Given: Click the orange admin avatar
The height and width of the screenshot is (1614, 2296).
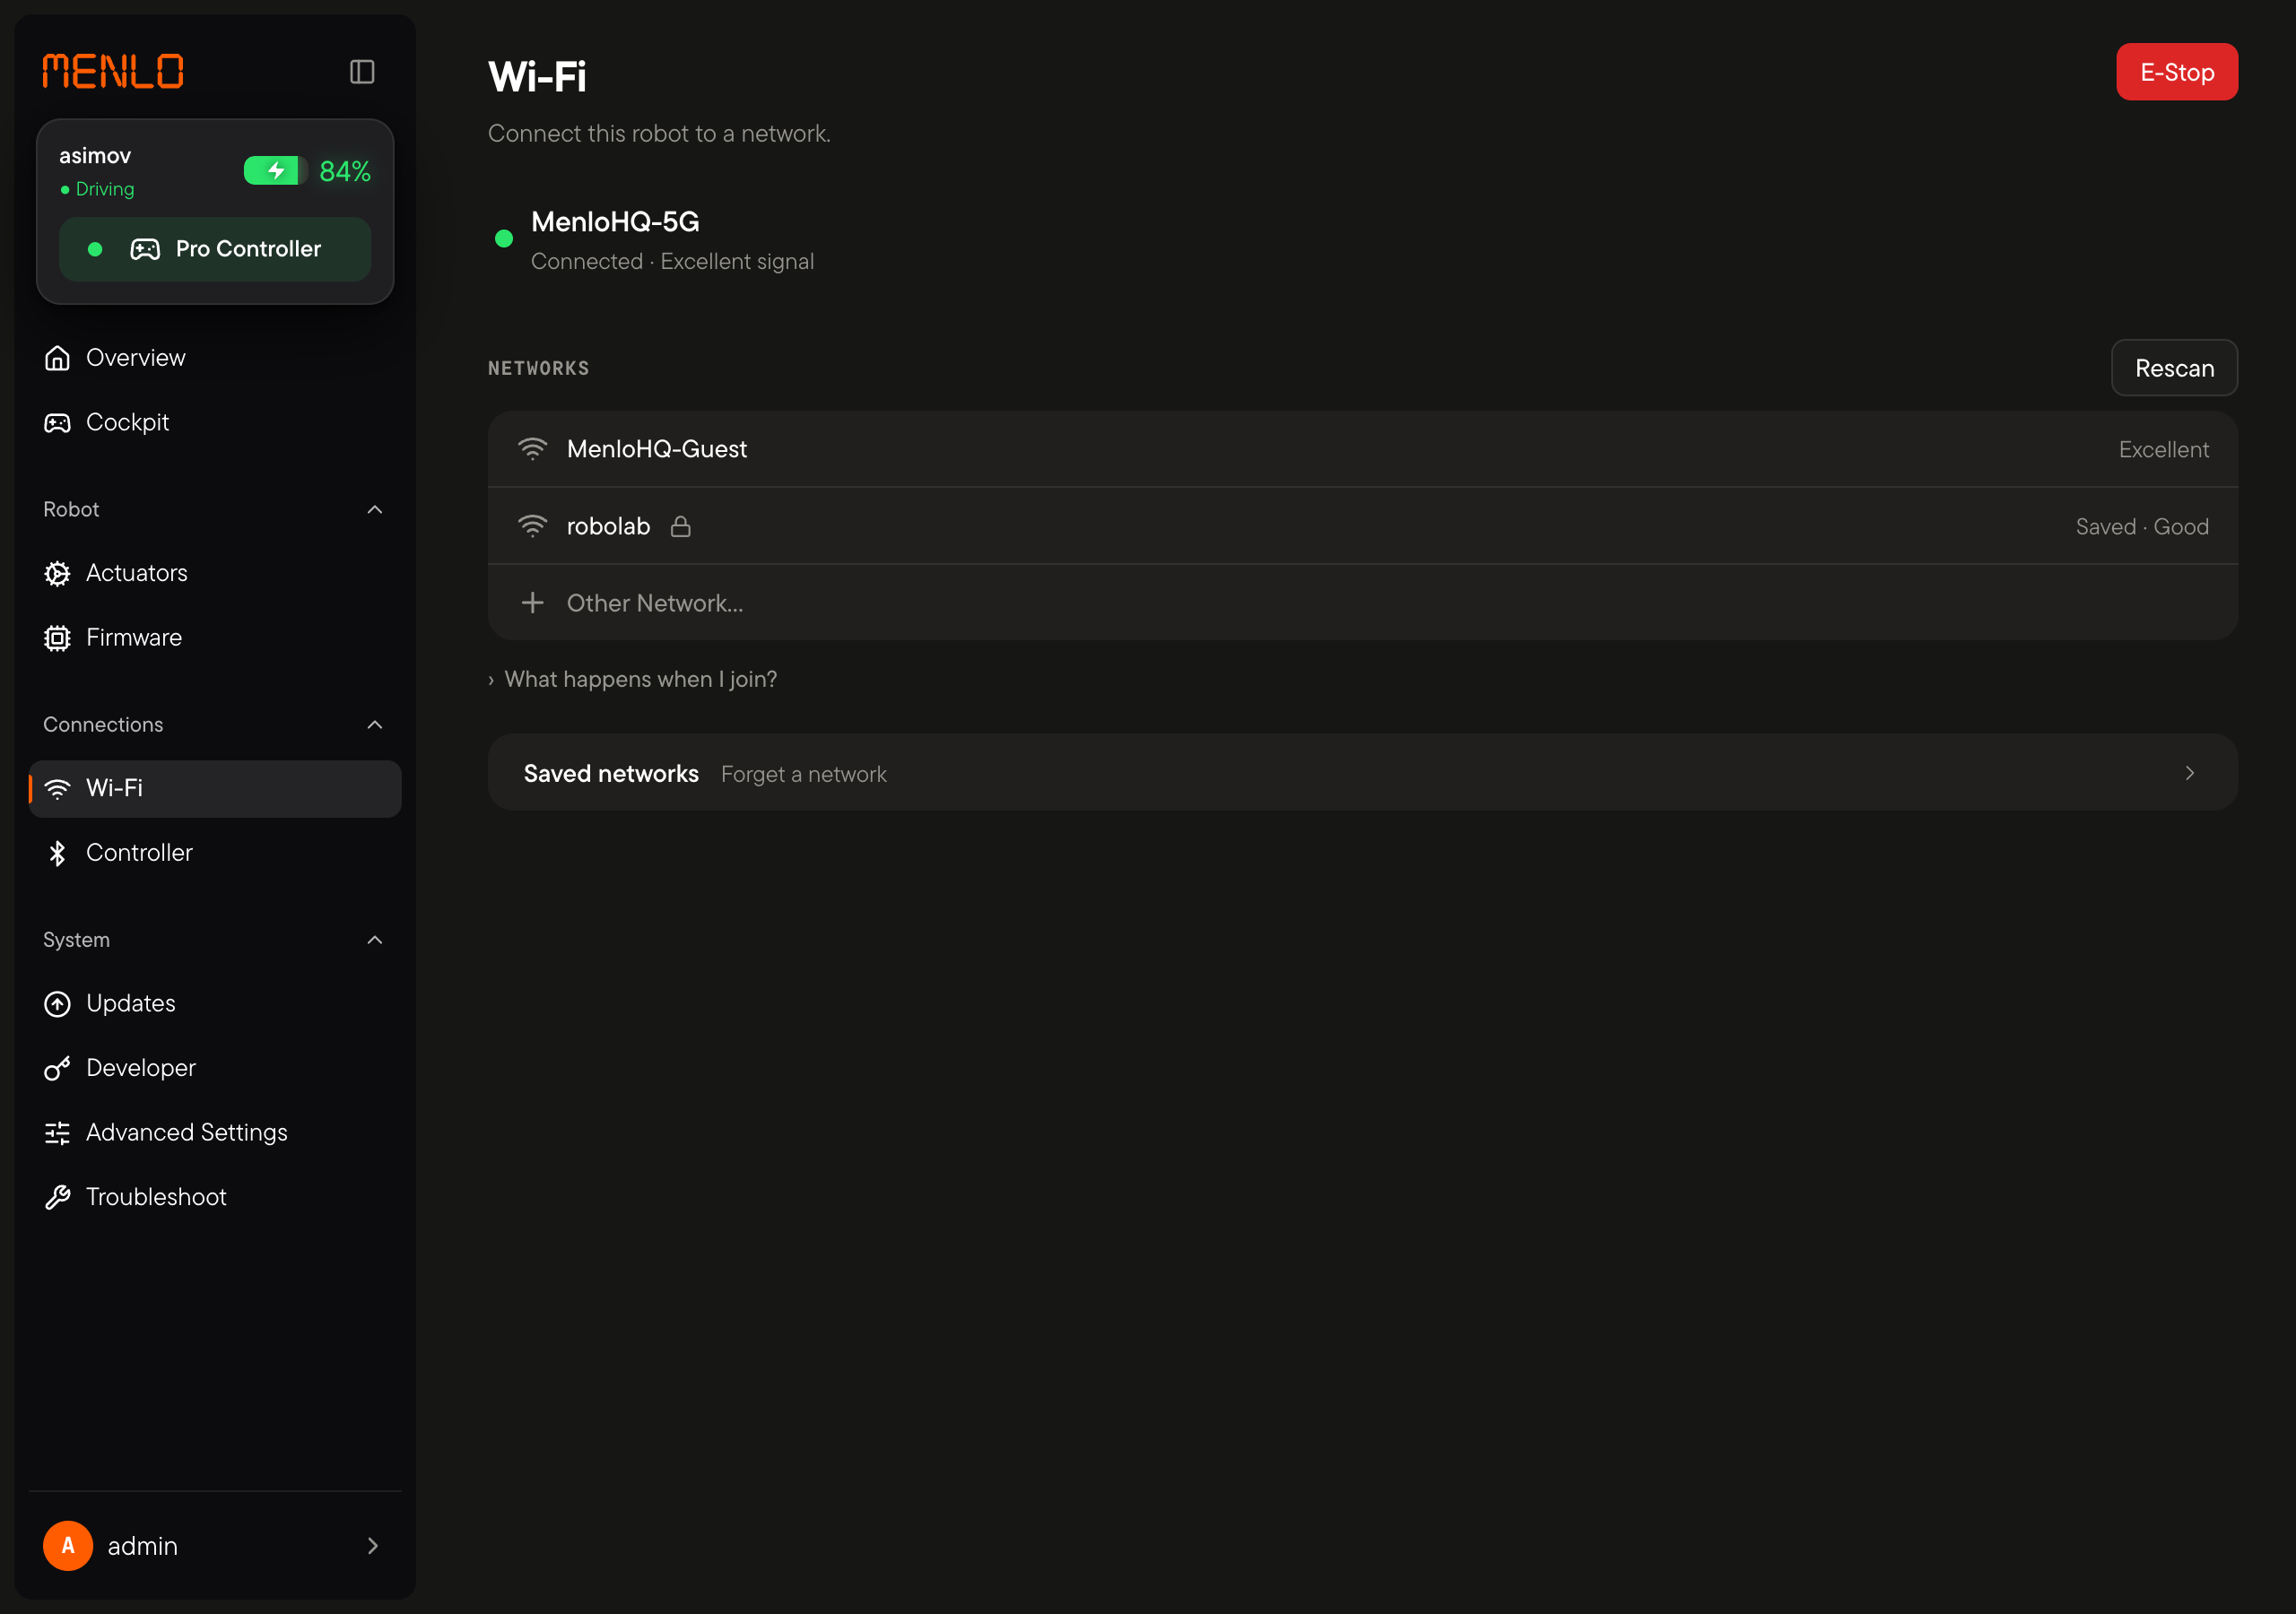Looking at the screenshot, I should [68, 1545].
